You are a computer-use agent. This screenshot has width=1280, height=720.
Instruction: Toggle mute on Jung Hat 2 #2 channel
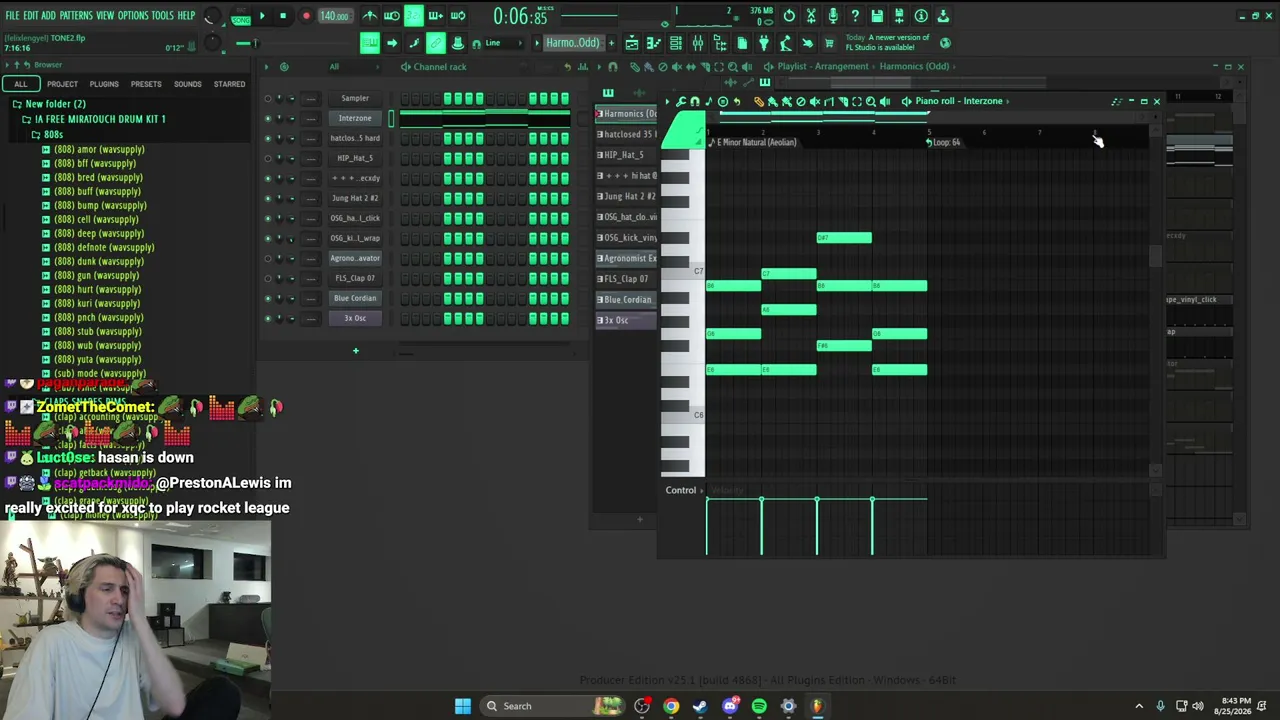click(x=267, y=198)
